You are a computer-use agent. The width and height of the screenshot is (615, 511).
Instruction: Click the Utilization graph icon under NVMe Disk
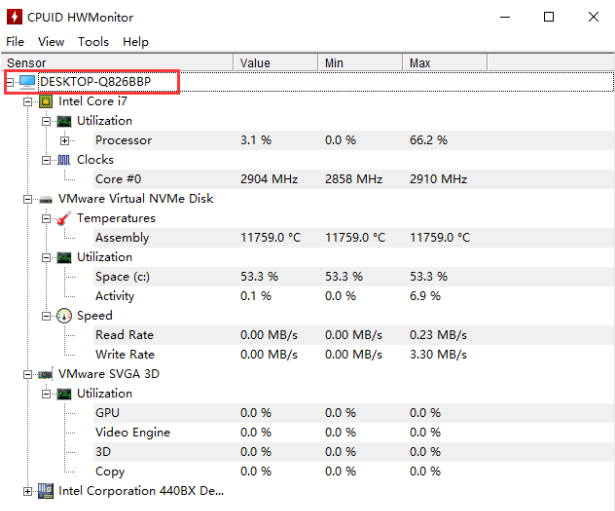click(x=64, y=258)
